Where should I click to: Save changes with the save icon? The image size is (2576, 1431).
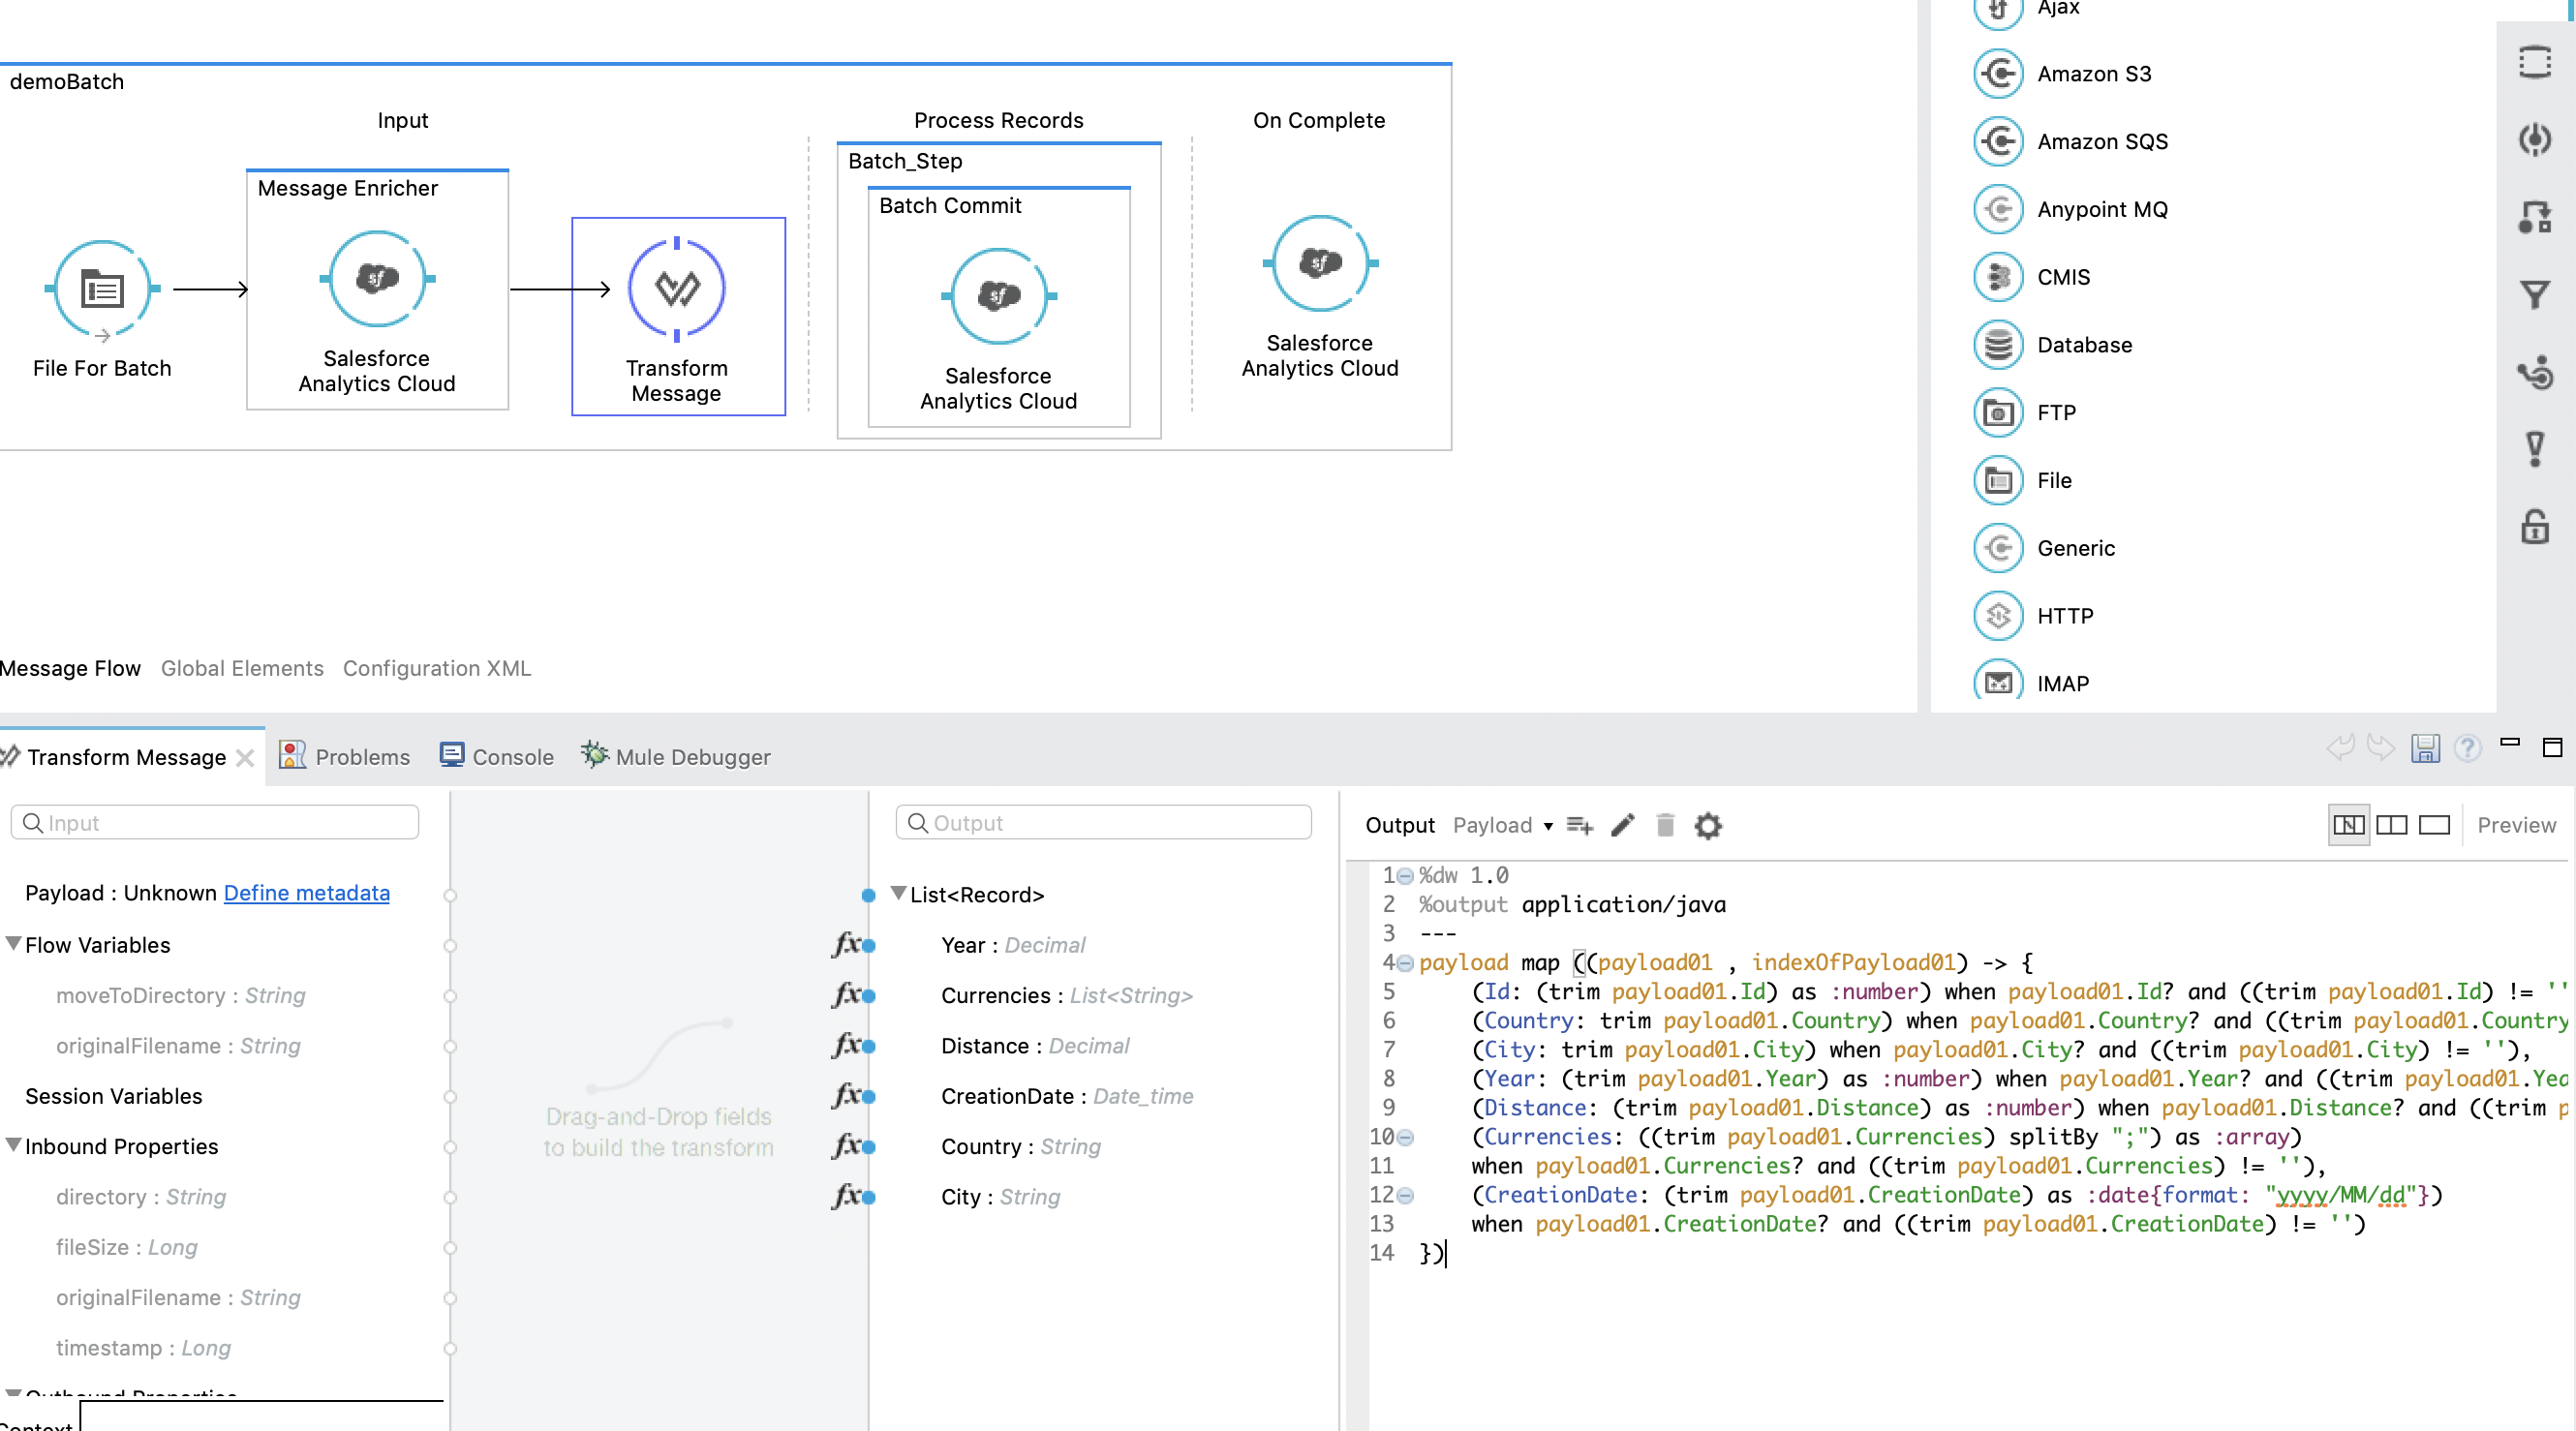tap(2425, 748)
